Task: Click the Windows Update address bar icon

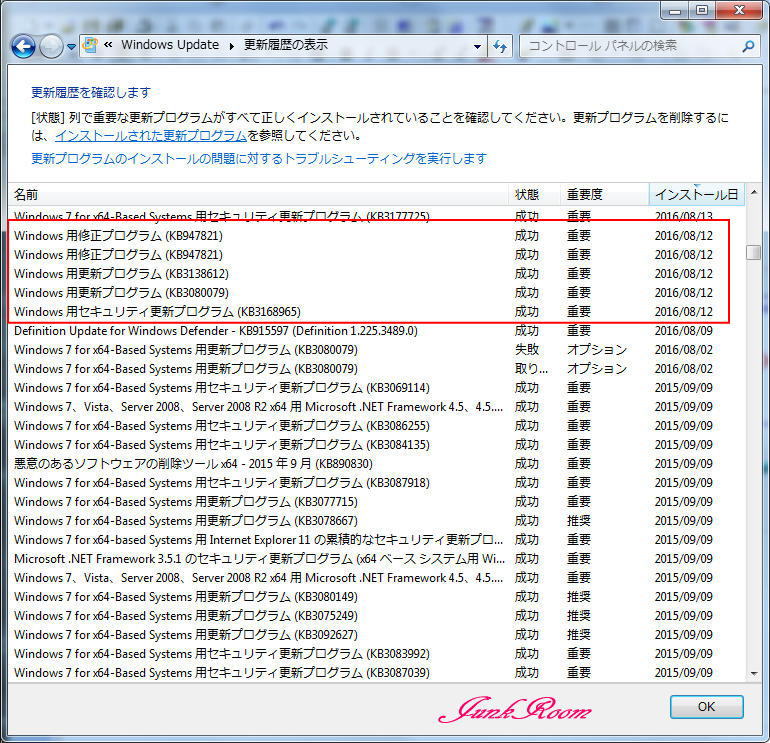Action: click(x=90, y=45)
